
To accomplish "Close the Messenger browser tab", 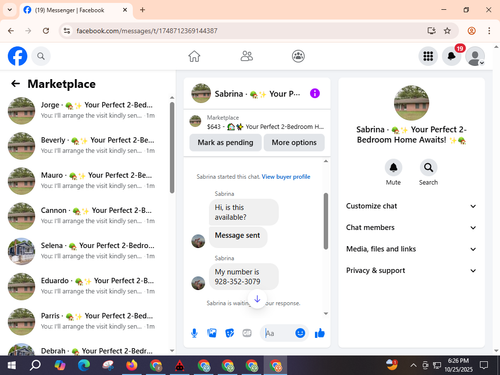I will [125, 10].
